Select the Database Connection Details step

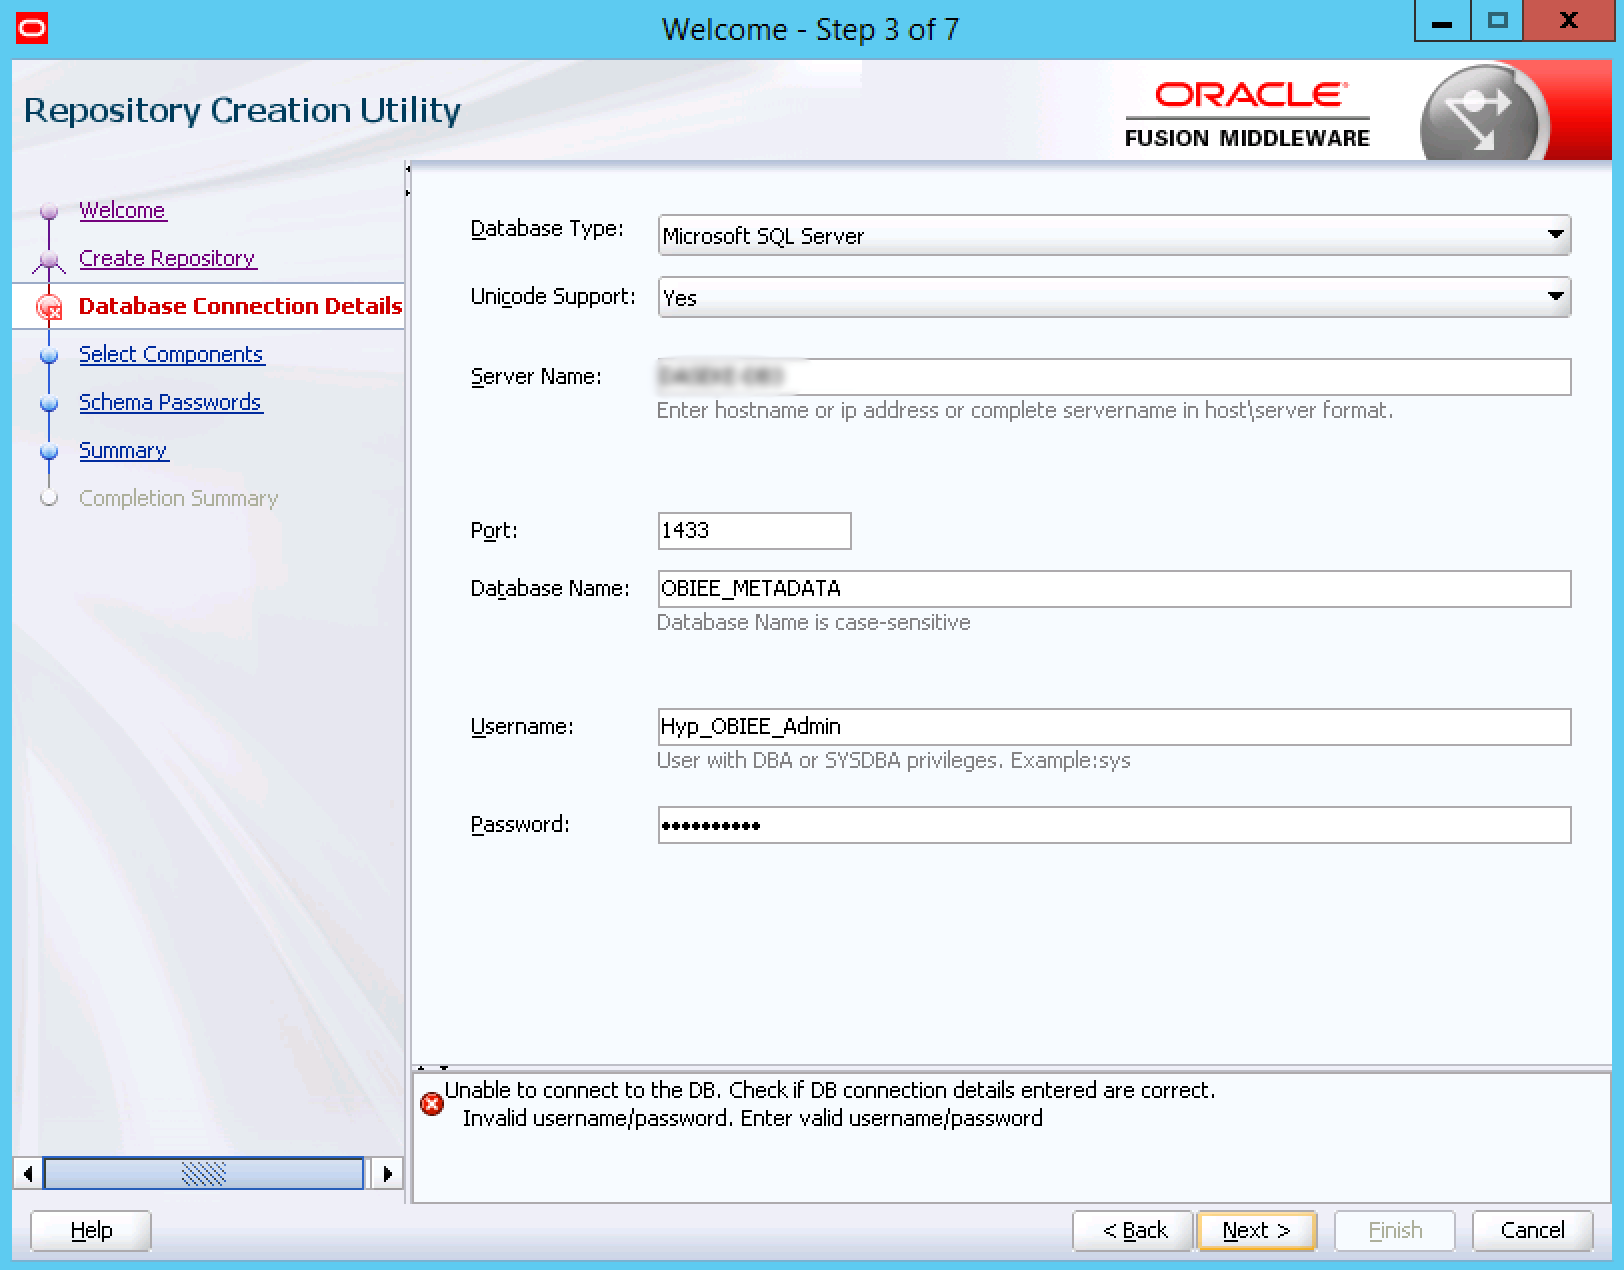click(240, 306)
